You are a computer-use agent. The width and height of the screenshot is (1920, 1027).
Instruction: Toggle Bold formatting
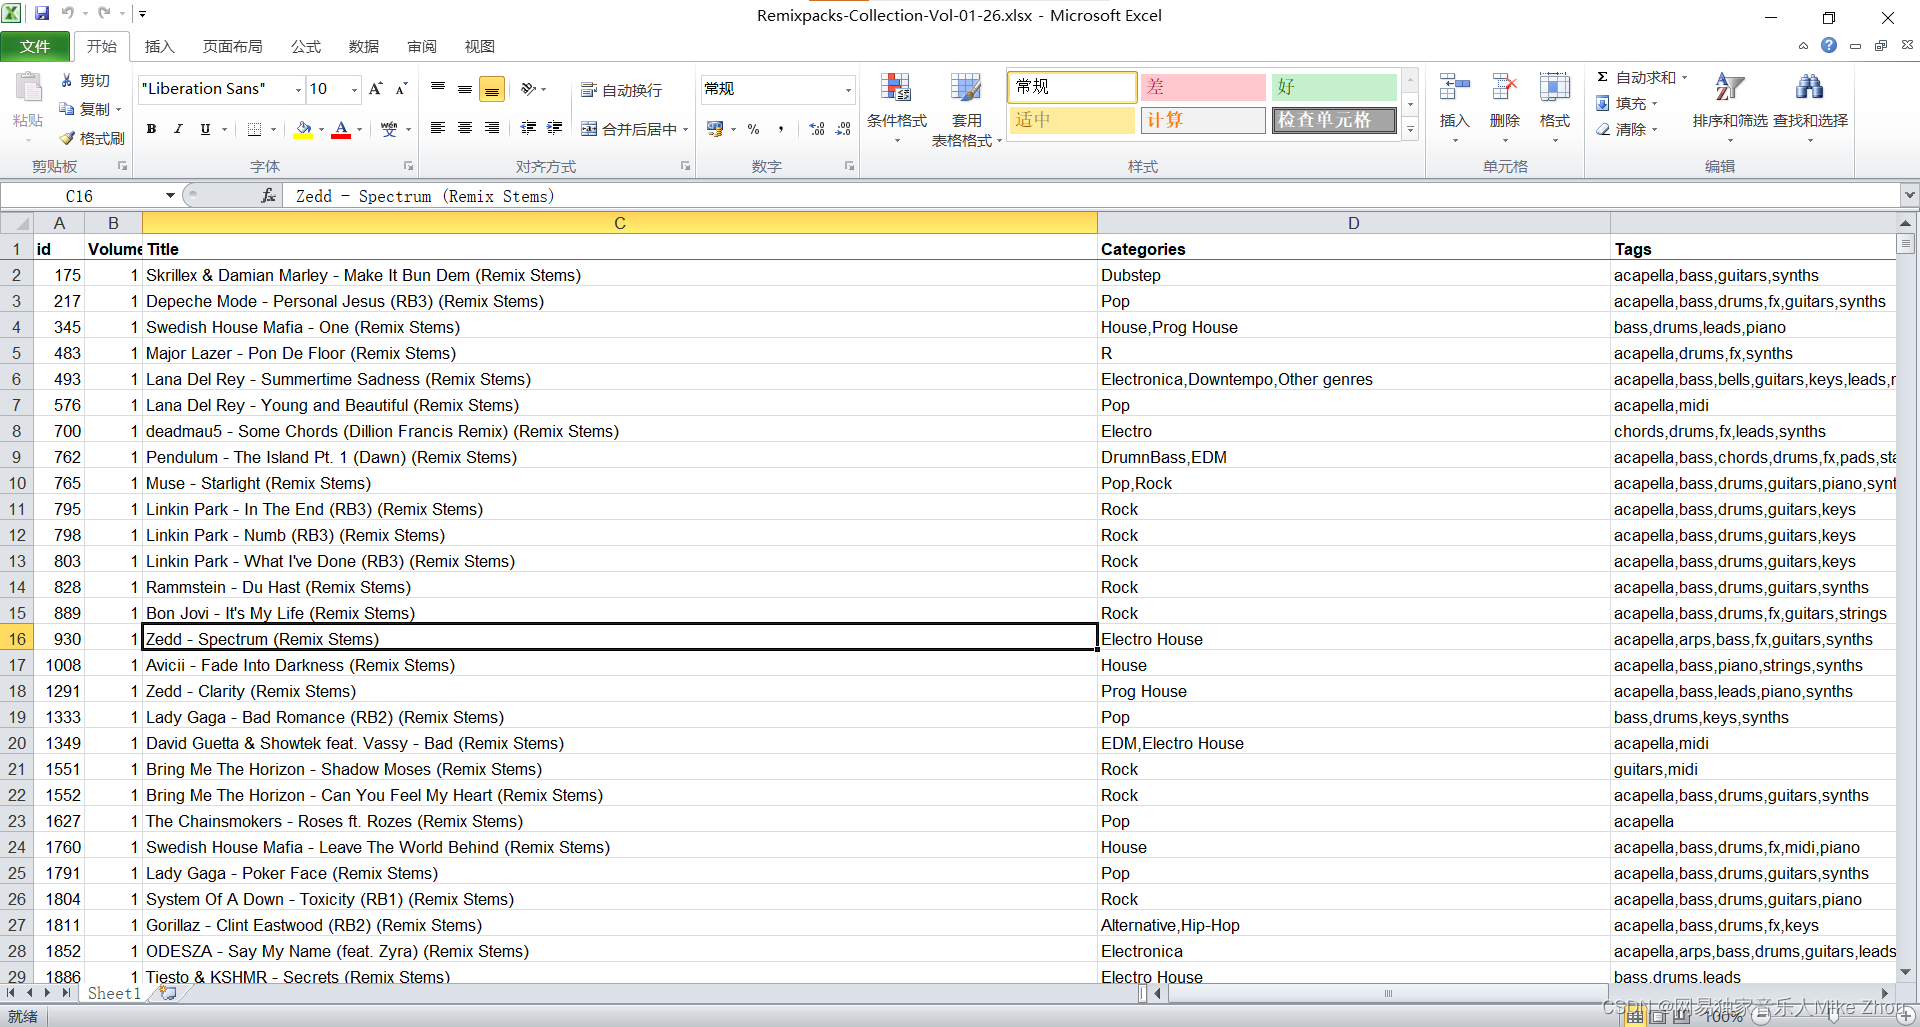click(151, 129)
